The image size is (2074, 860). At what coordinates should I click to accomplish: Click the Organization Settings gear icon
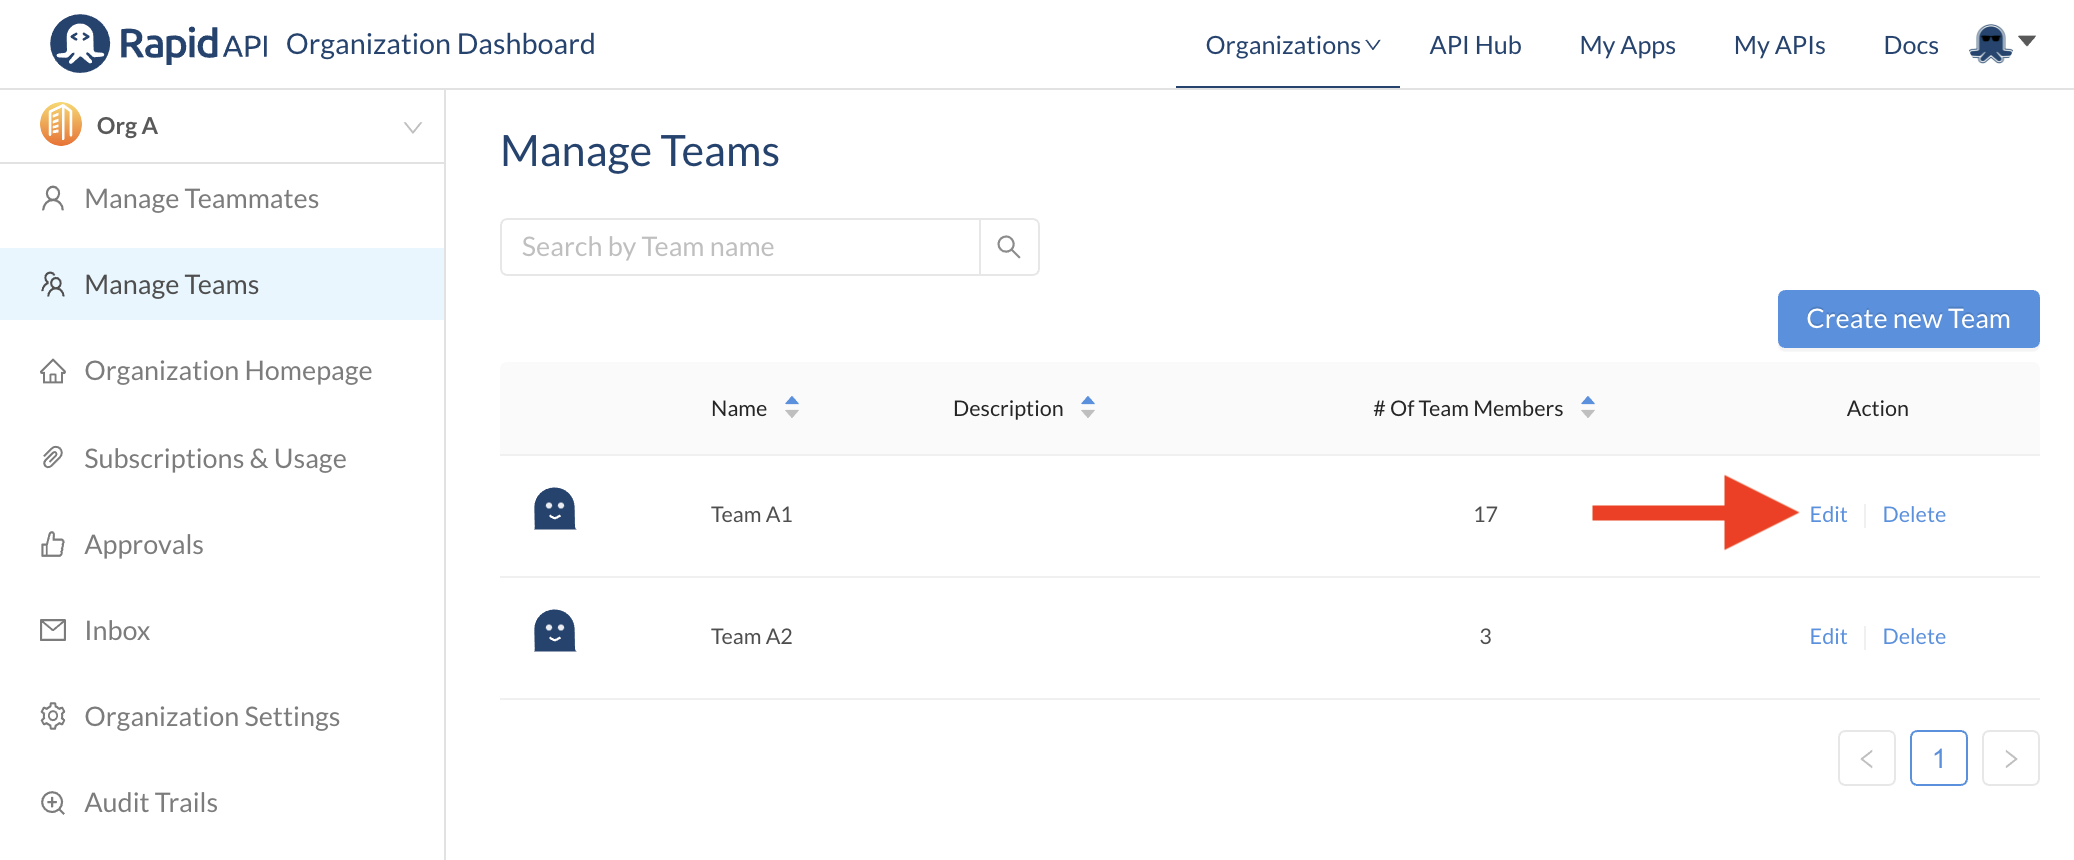click(x=53, y=716)
